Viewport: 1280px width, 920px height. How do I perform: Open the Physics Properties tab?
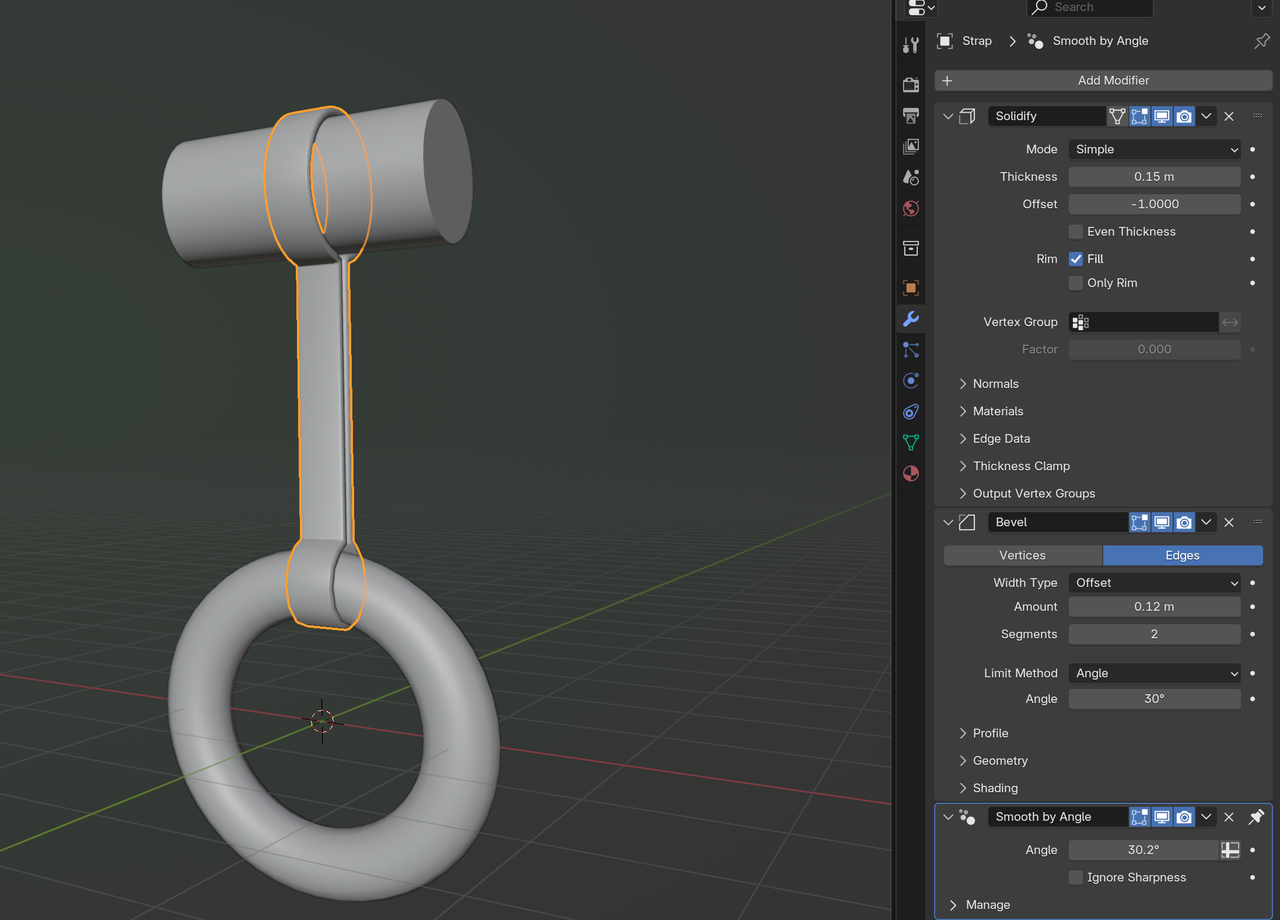click(x=911, y=380)
